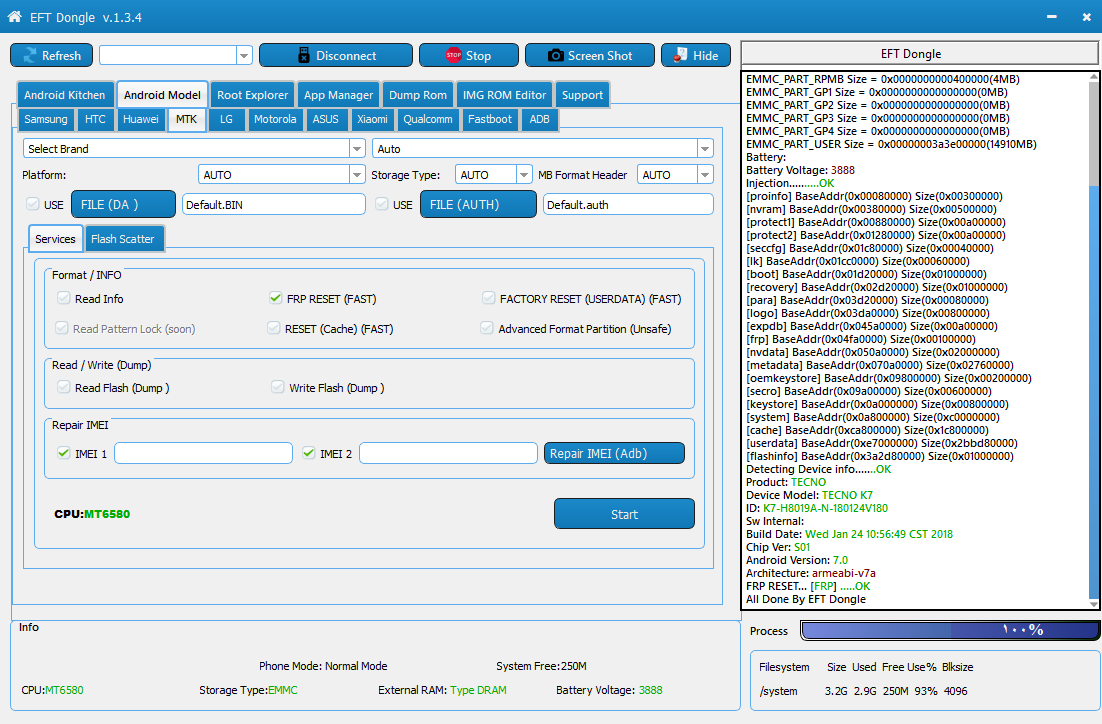This screenshot has height=724, width=1102.
Task: Select the ASUS brand tab
Action: (325, 119)
